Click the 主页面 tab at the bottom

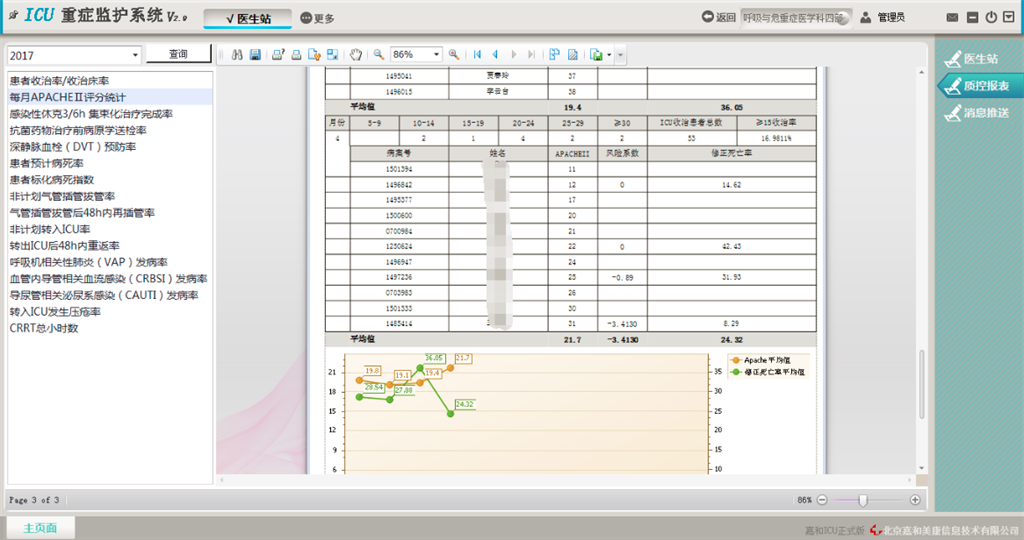coord(40,528)
